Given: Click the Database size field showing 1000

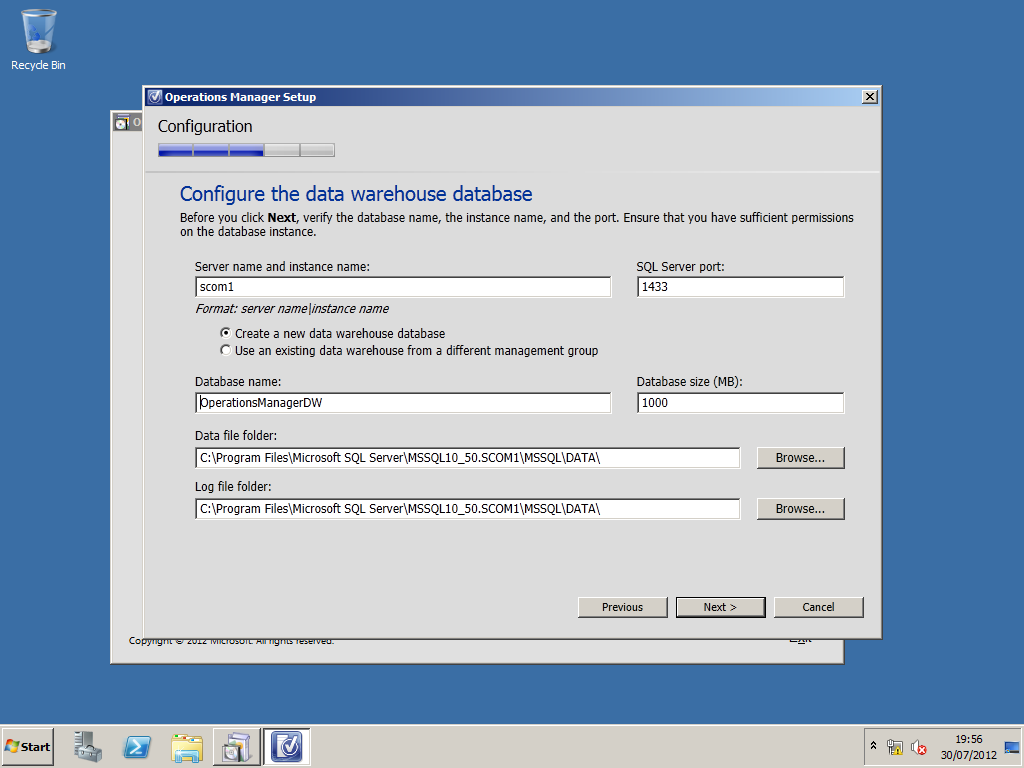Looking at the screenshot, I should point(740,402).
